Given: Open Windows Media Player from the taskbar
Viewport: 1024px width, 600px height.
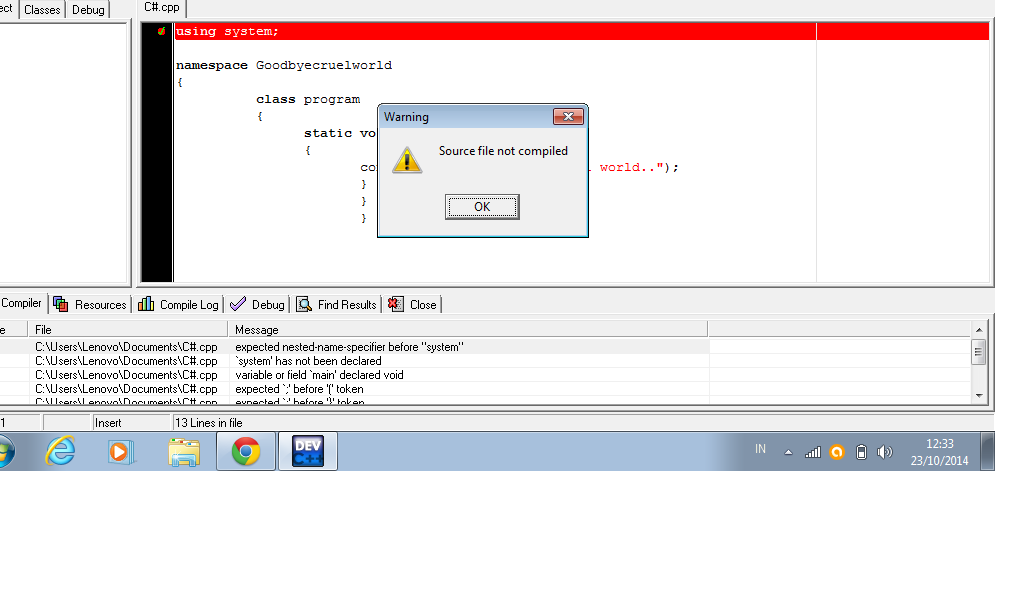Looking at the screenshot, I should [121, 452].
